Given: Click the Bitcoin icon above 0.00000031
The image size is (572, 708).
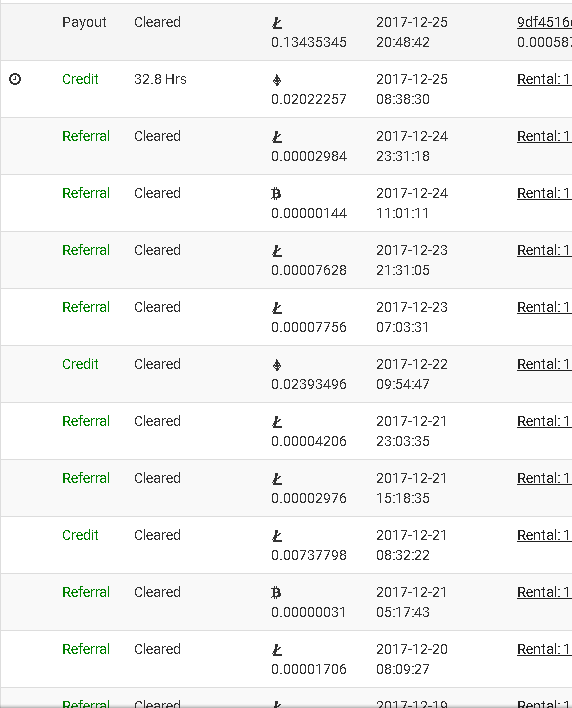Looking at the screenshot, I should 276,592.
